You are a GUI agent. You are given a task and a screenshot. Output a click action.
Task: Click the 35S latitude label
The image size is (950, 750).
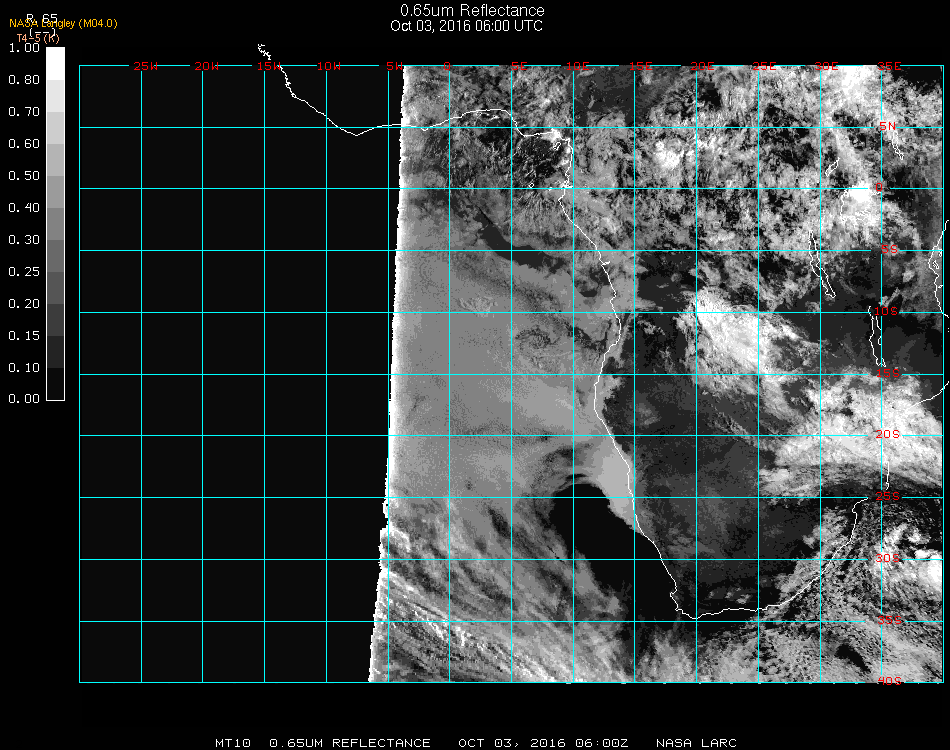(x=889, y=620)
